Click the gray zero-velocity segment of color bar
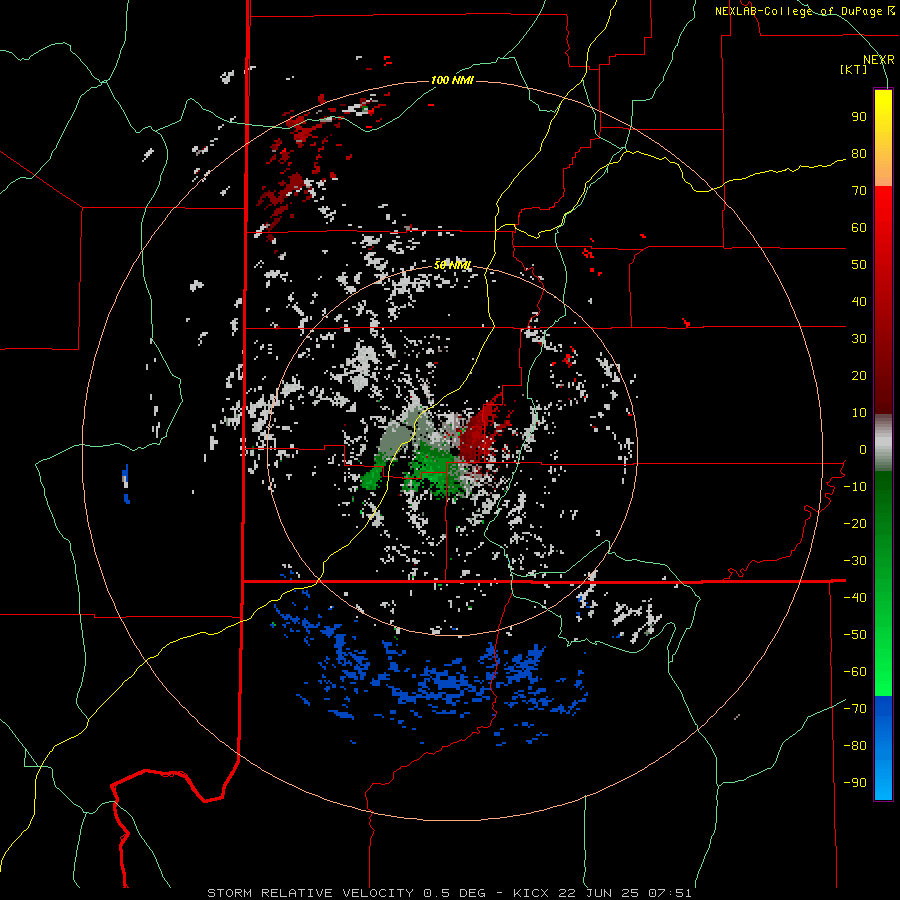This screenshot has height=900, width=900. point(883,443)
